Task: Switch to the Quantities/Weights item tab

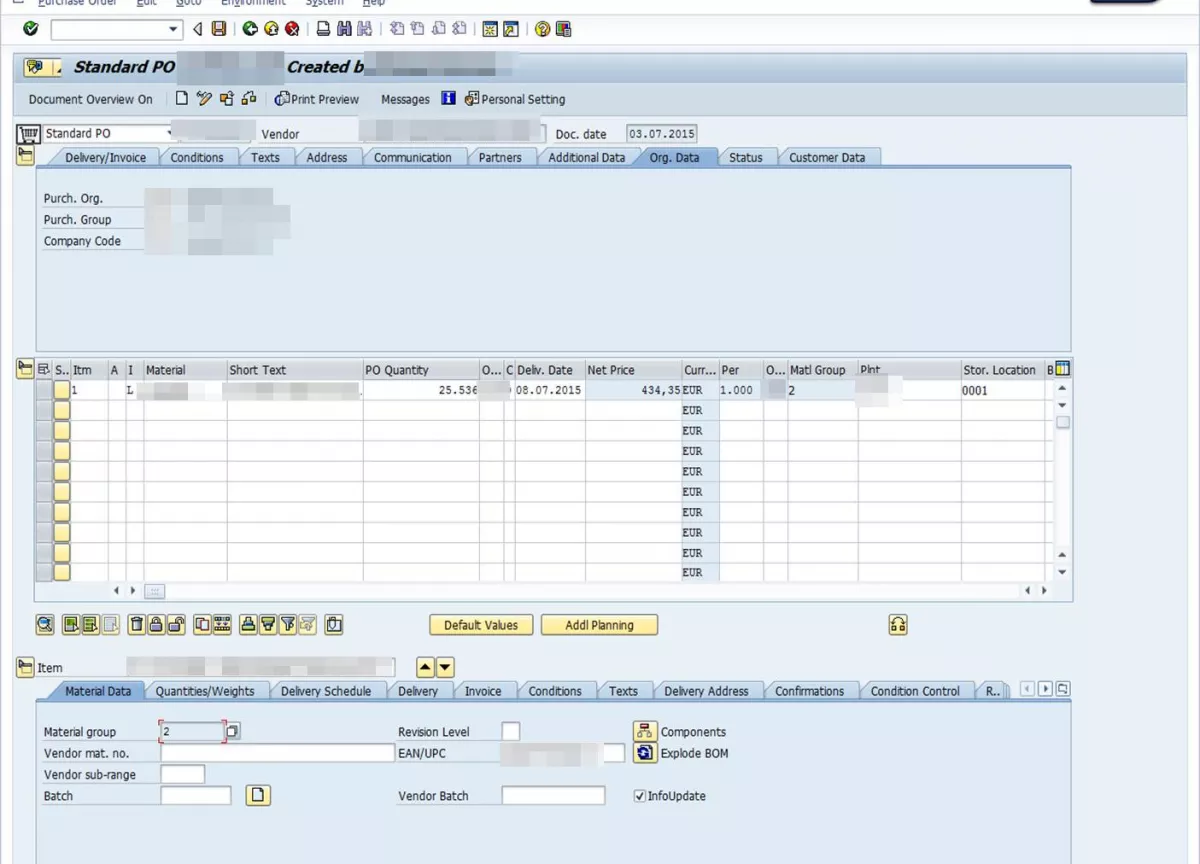Action: coord(205,691)
